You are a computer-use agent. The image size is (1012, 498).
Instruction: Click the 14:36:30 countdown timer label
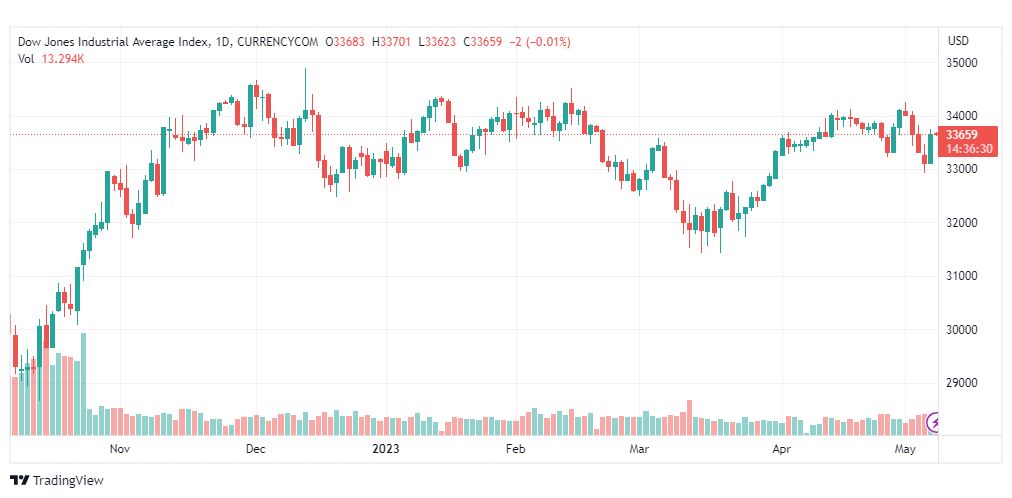click(969, 149)
